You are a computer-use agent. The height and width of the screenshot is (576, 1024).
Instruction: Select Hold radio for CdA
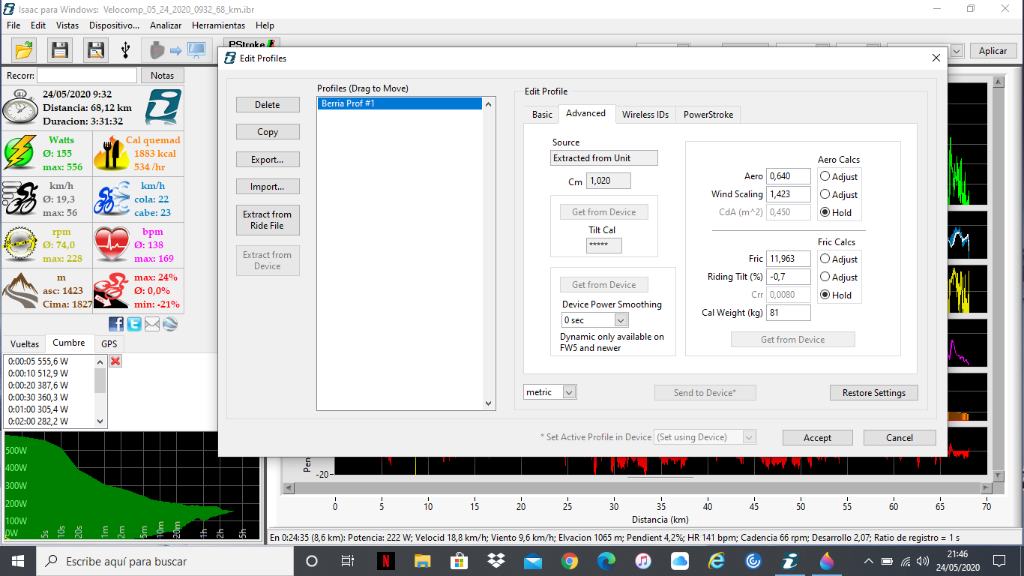pyautogui.click(x=825, y=212)
